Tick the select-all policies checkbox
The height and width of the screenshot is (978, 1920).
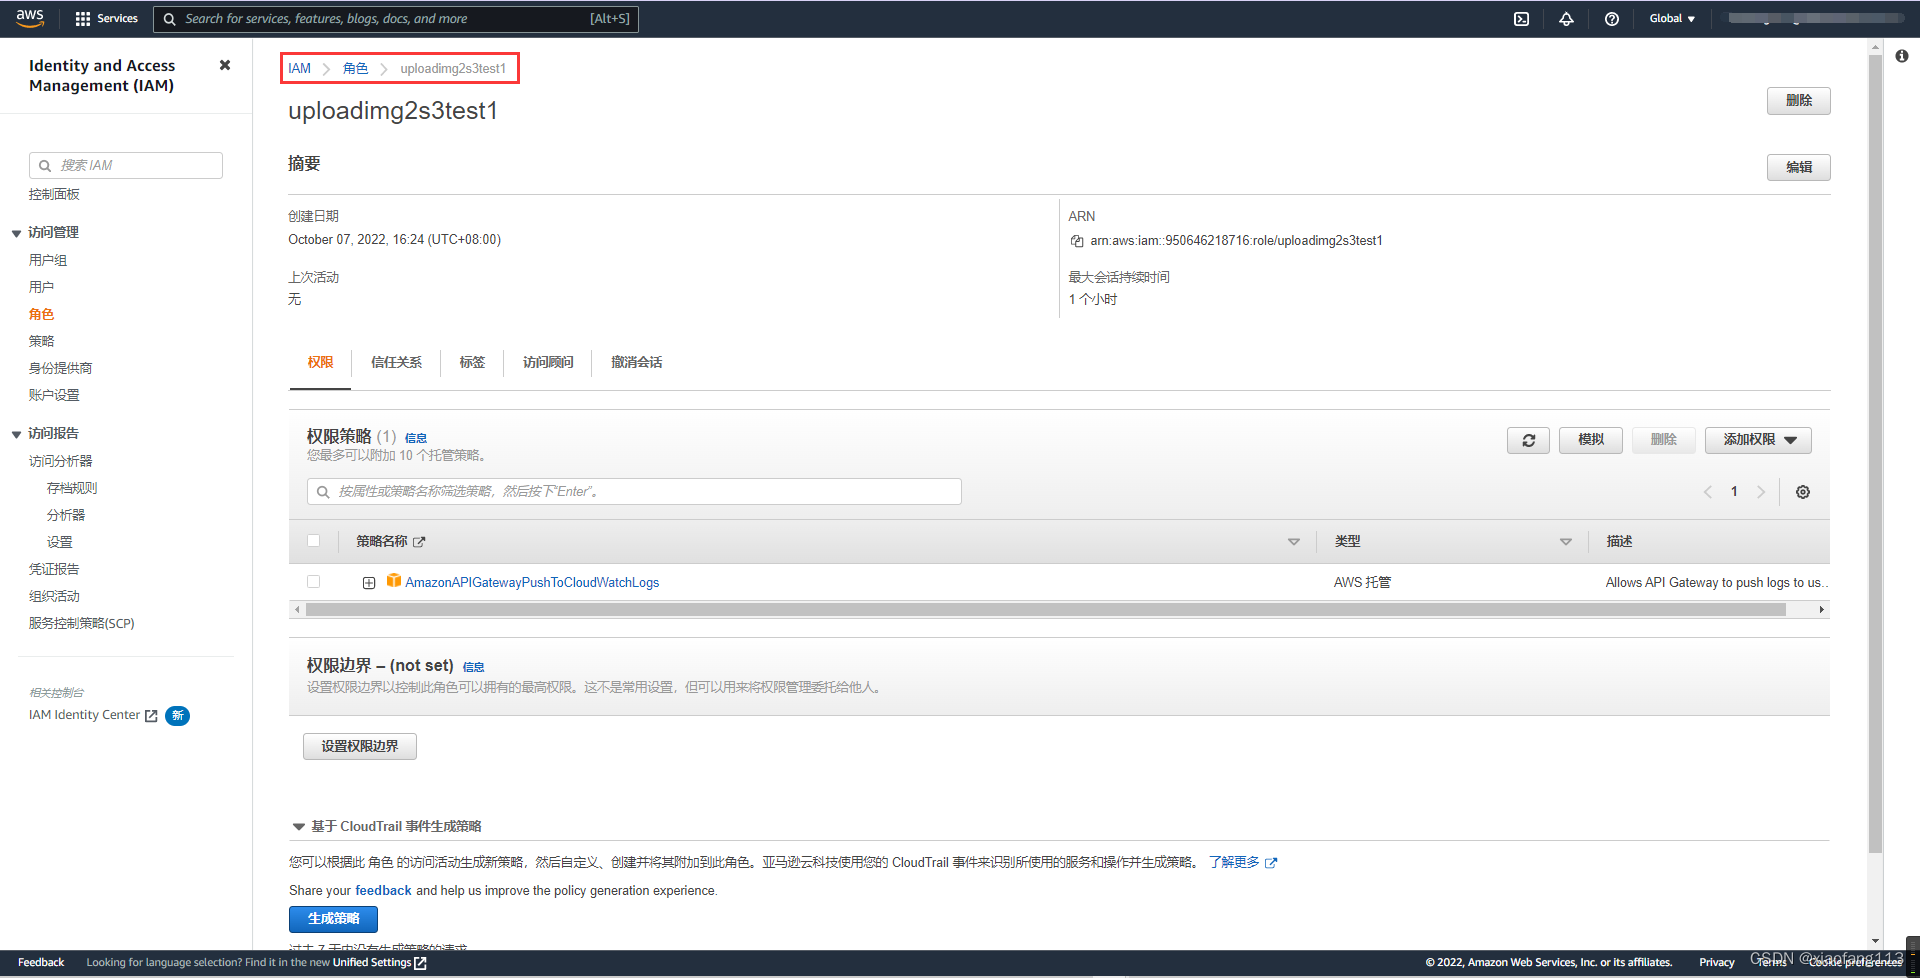[314, 541]
